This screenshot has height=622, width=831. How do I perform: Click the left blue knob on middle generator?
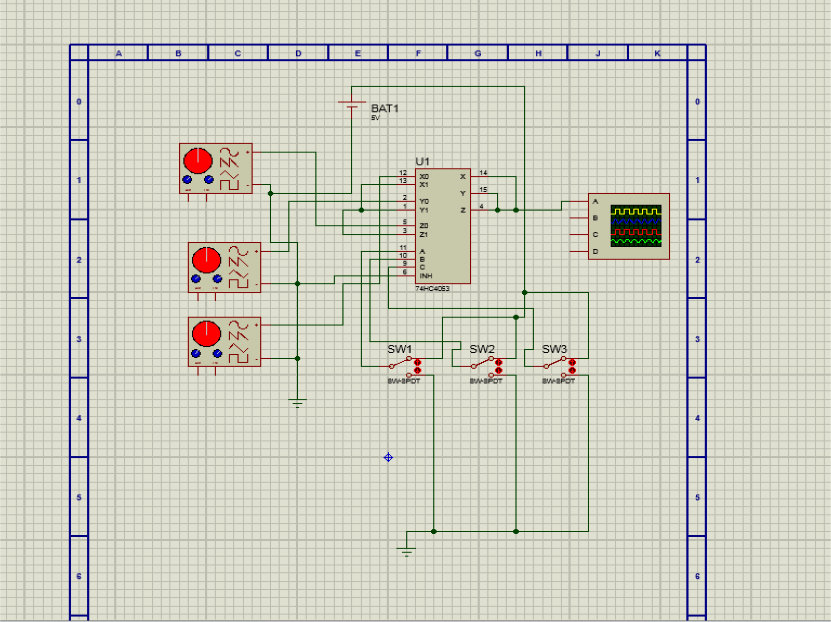click(196, 279)
